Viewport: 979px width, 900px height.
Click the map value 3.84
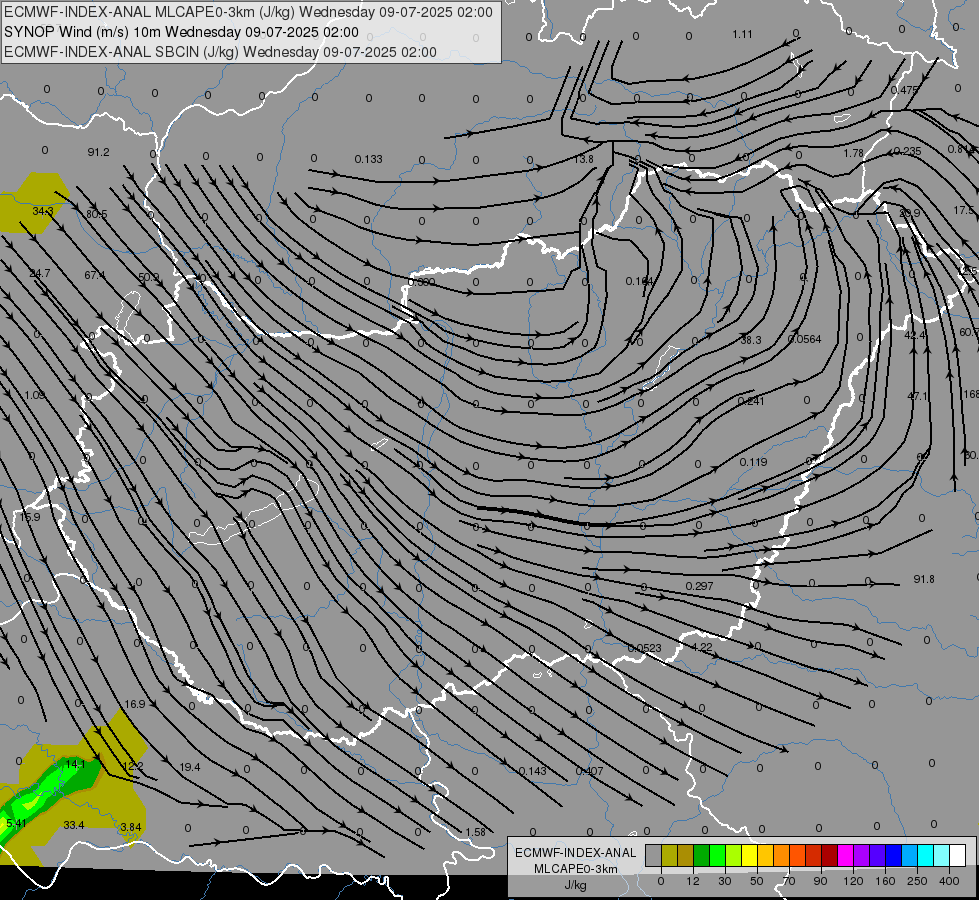pyautogui.click(x=131, y=827)
